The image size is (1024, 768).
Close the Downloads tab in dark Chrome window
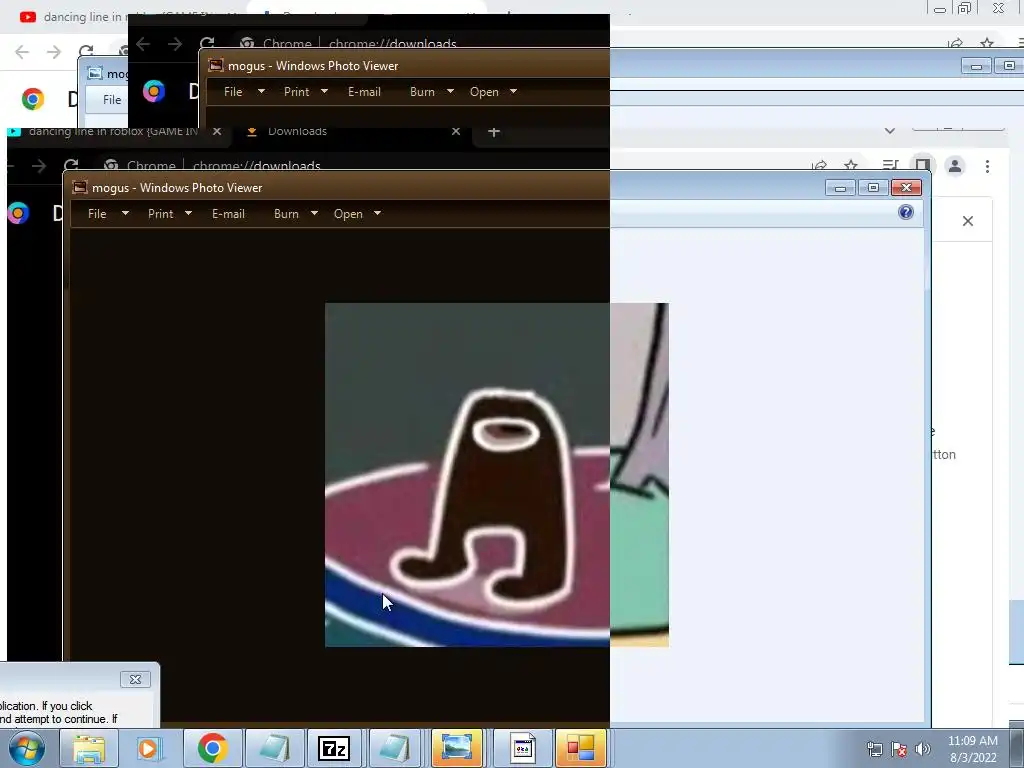tap(456, 131)
